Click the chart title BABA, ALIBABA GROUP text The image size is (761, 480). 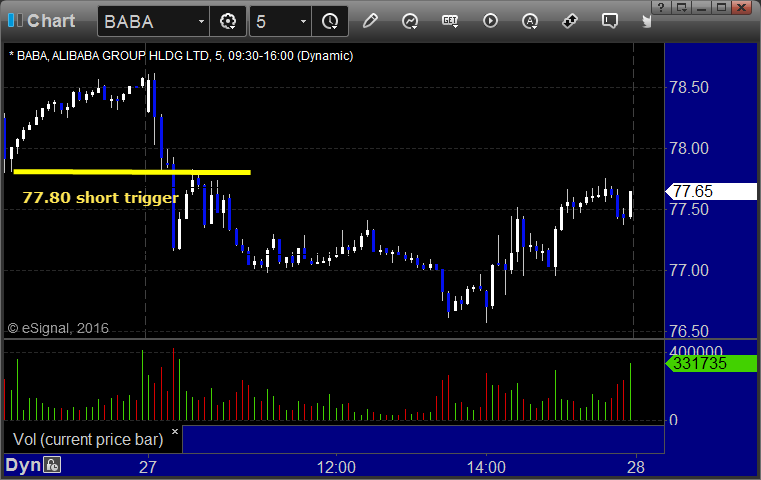(181, 56)
